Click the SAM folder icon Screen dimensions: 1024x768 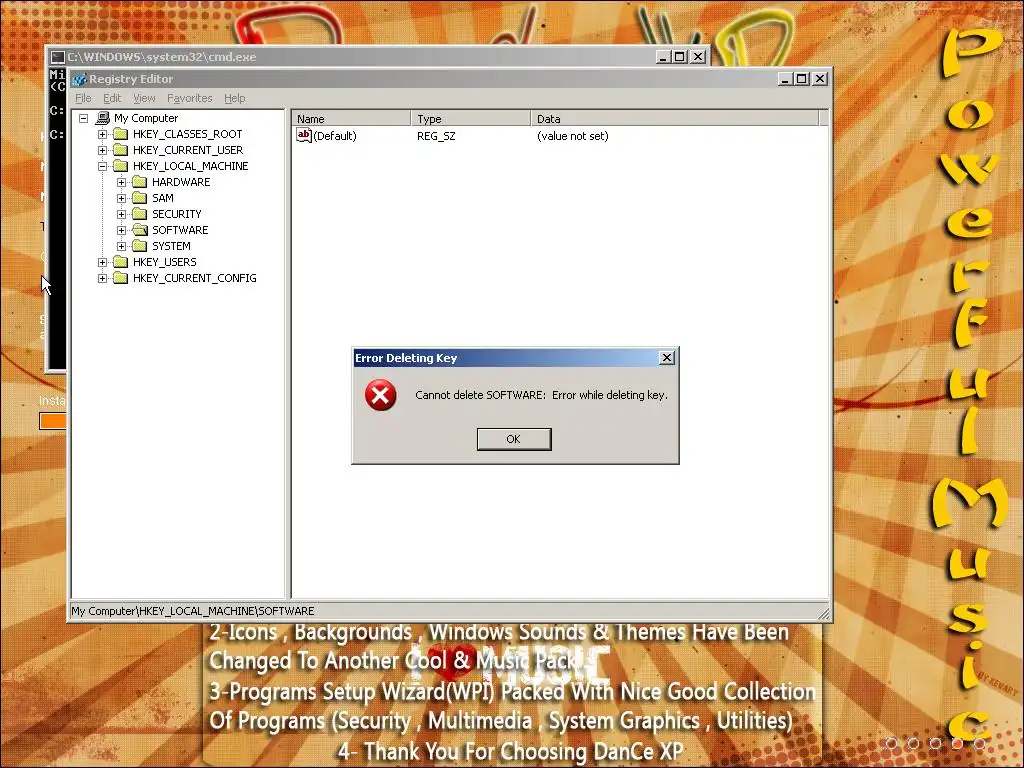pyautogui.click(x=140, y=198)
